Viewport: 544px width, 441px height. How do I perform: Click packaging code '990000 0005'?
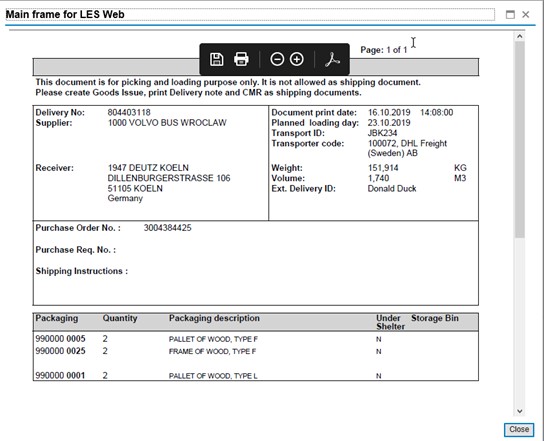[x=60, y=339]
